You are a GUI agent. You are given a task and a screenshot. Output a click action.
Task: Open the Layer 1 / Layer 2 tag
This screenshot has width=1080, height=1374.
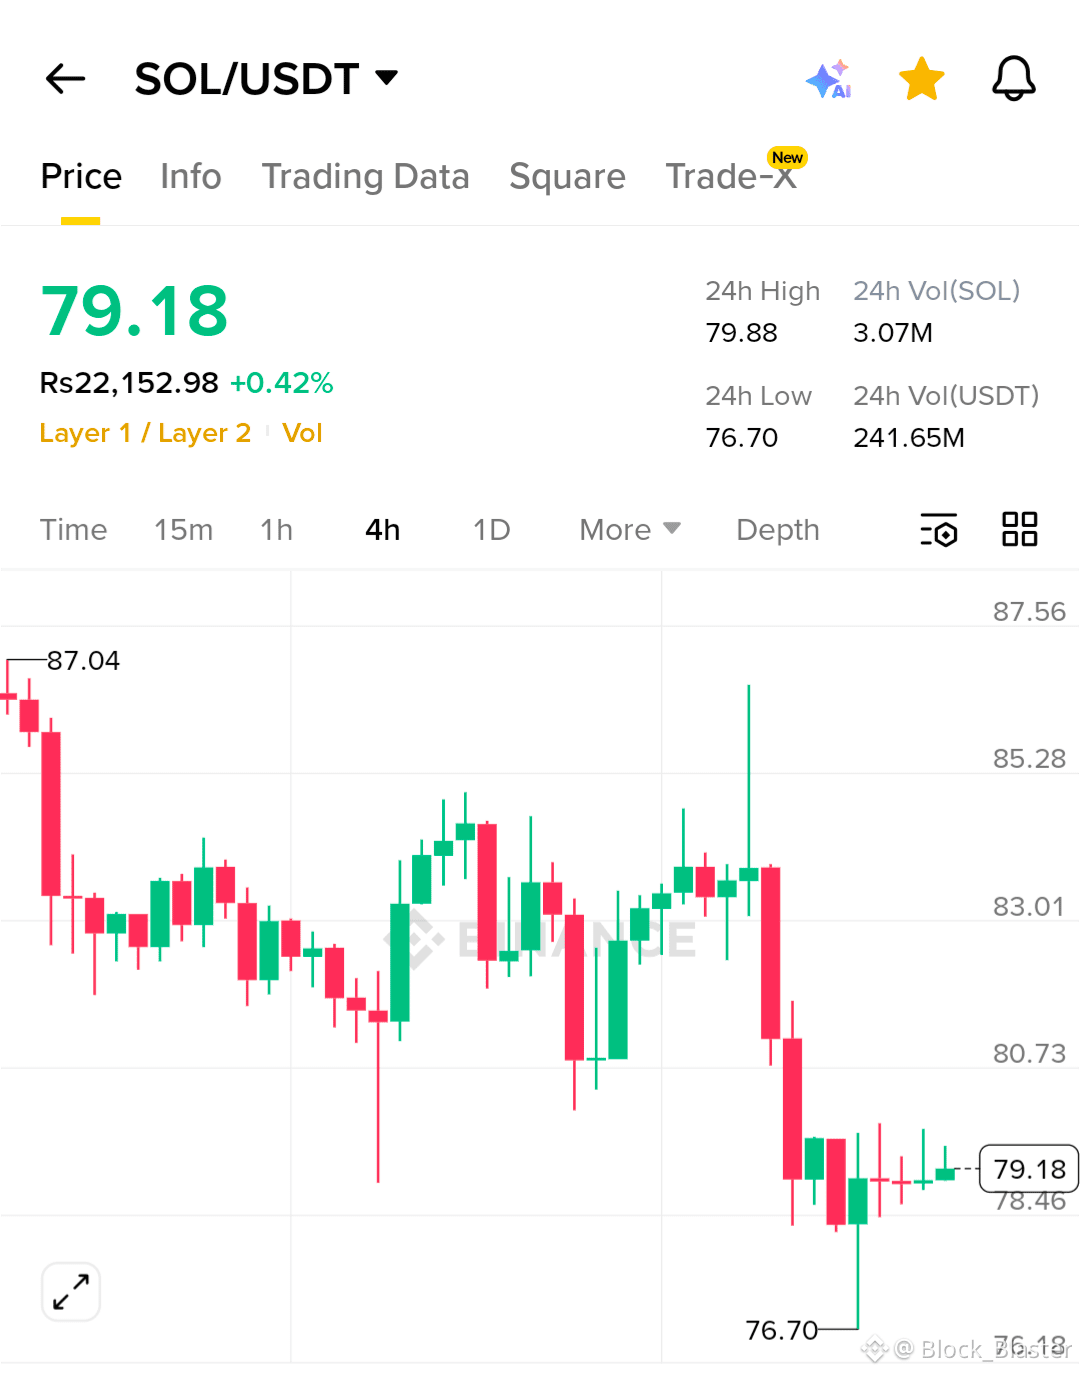(145, 433)
